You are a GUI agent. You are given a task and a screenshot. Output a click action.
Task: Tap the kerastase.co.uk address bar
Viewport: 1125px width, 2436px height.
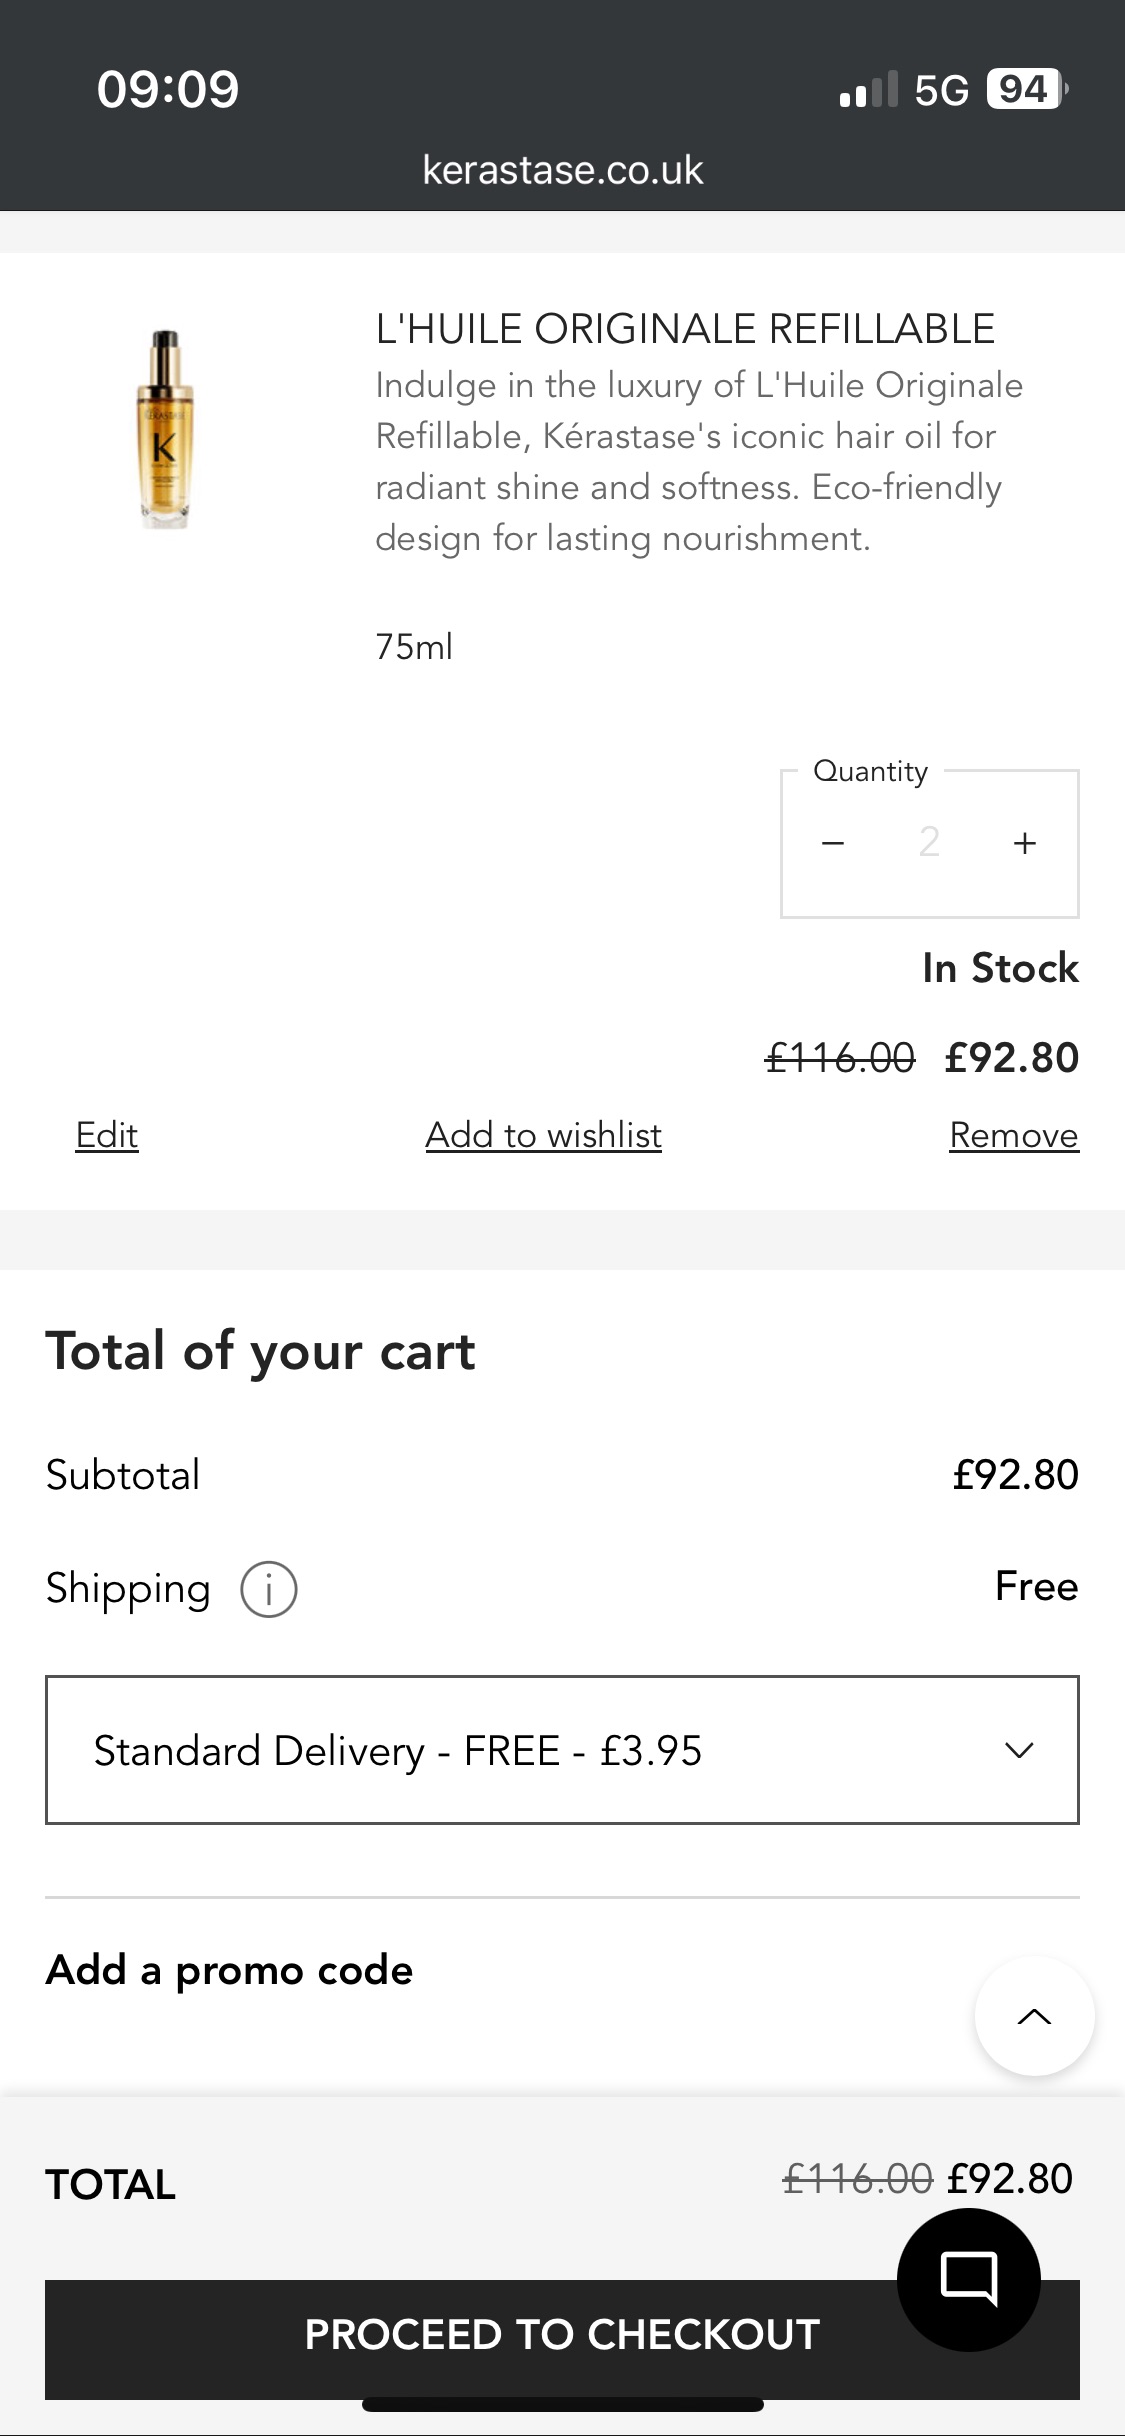coord(562,170)
